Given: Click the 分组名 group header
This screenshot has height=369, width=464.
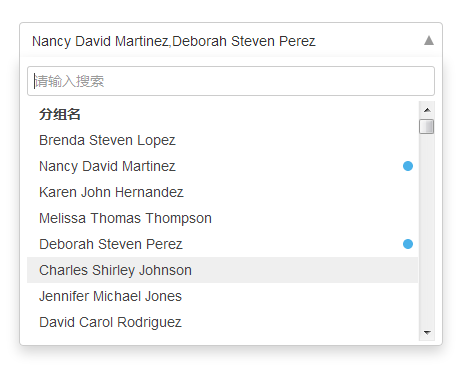Looking at the screenshot, I should click(x=60, y=114).
